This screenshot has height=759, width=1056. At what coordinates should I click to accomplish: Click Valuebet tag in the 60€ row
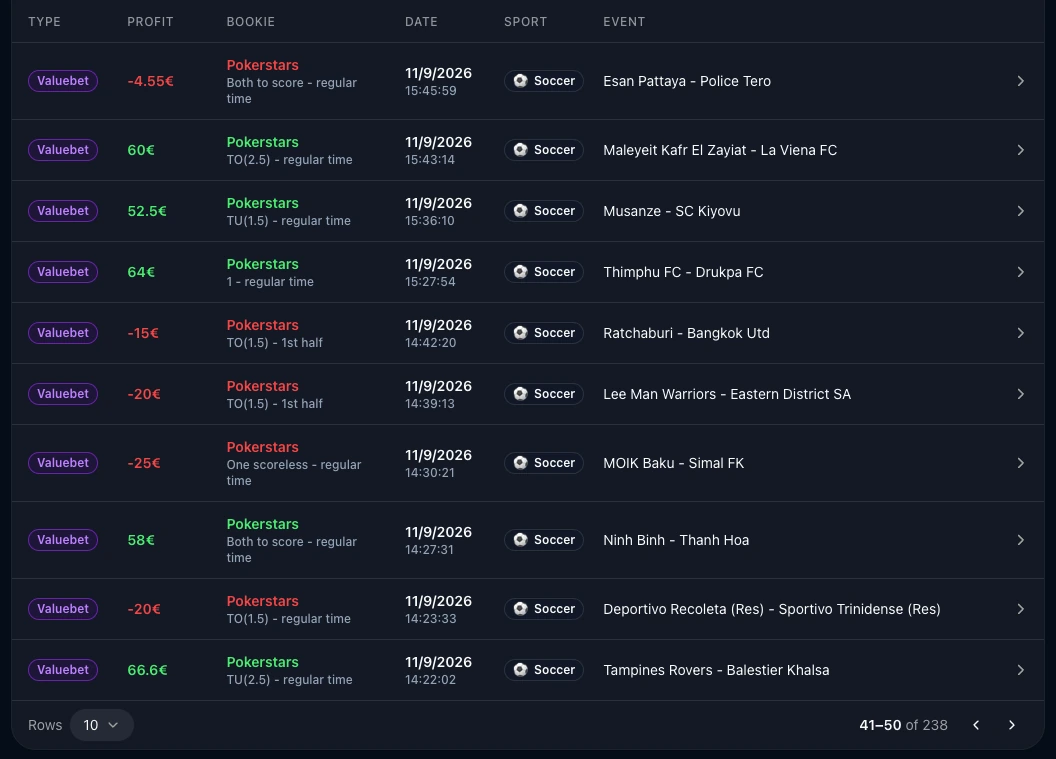63,150
